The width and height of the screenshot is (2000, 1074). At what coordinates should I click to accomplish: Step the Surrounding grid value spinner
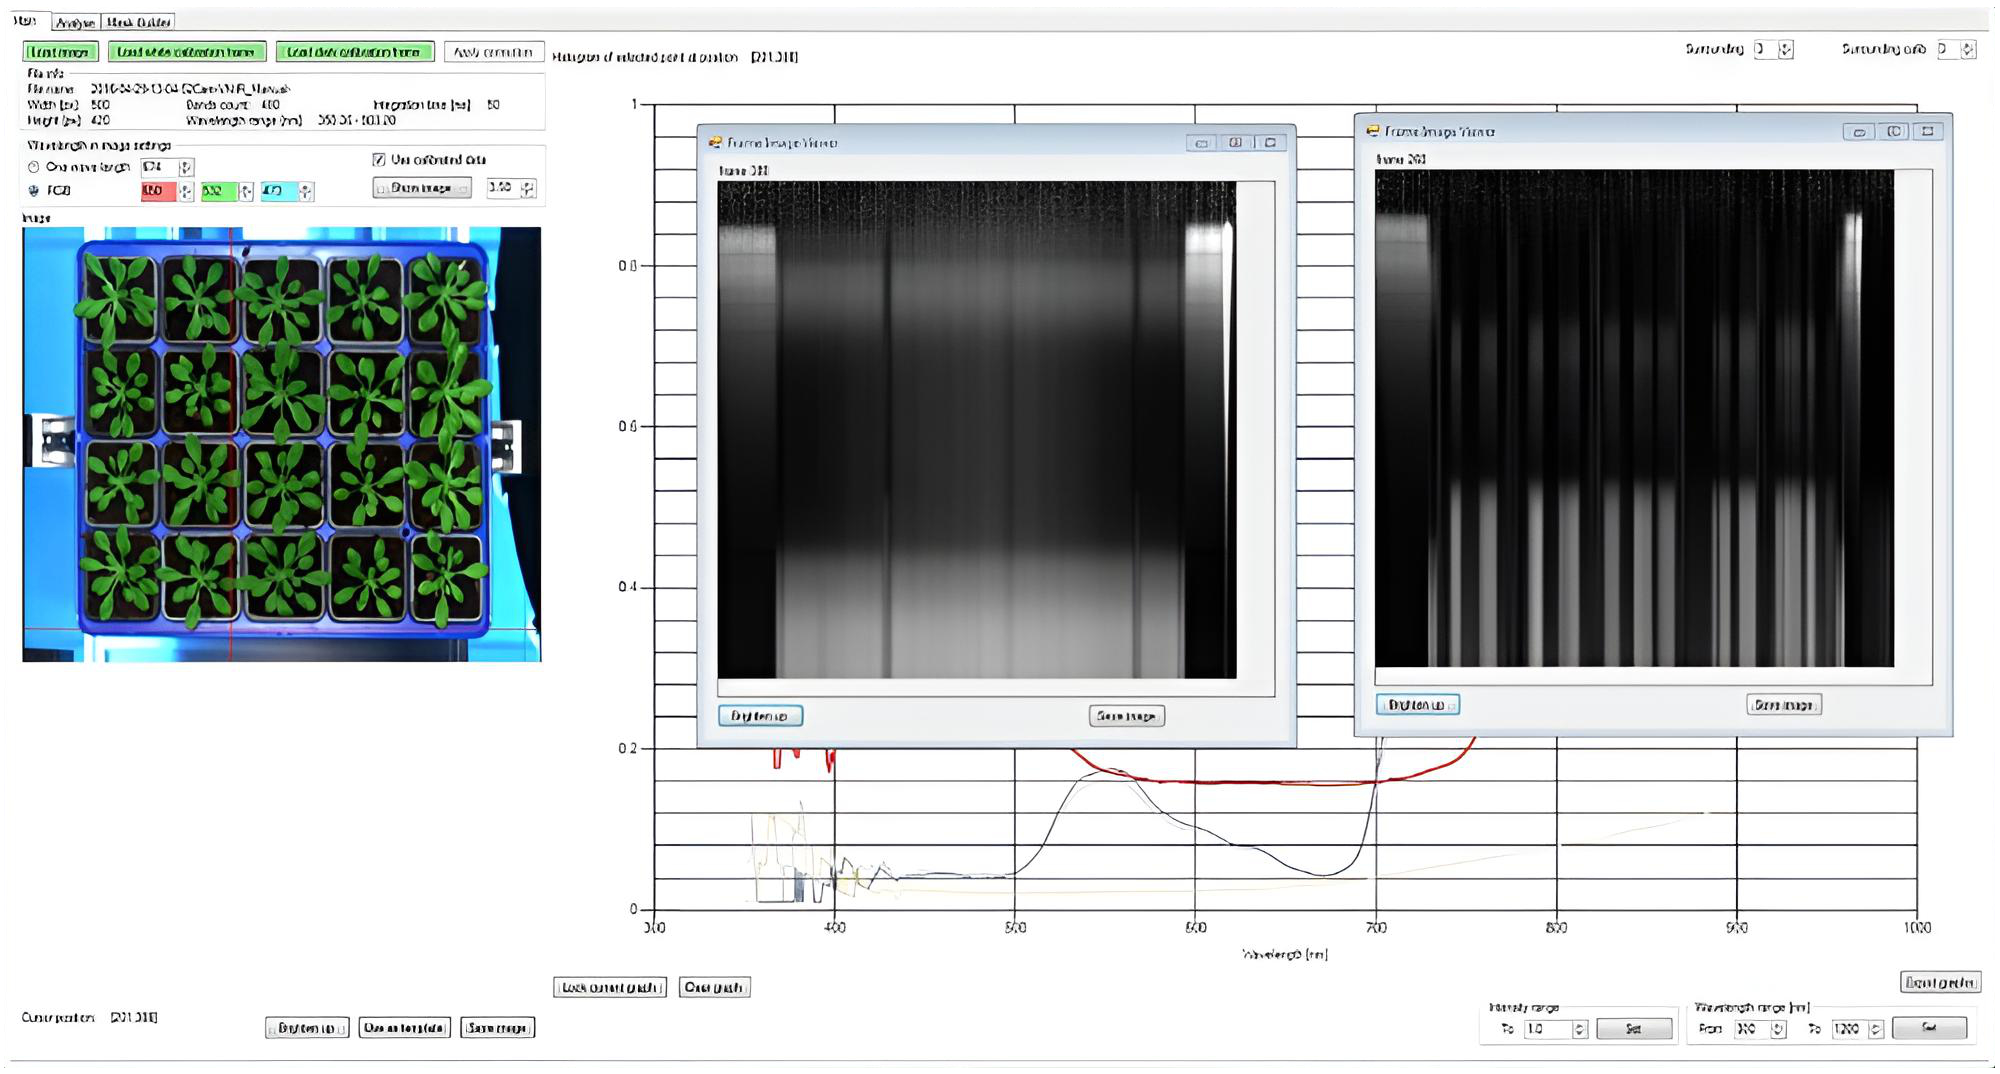point(1969,49)
